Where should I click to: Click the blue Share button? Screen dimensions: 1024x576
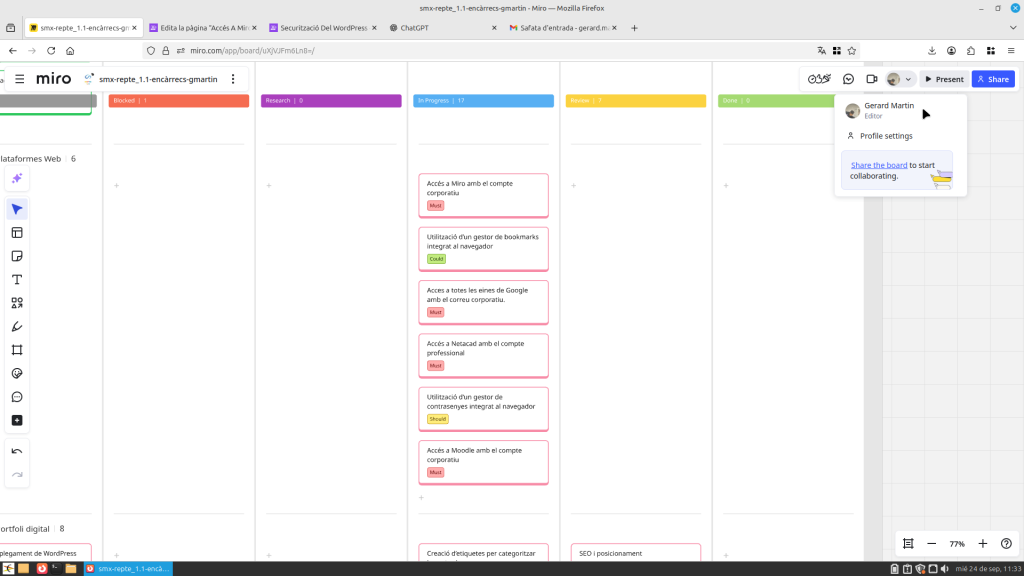(993, 79)
